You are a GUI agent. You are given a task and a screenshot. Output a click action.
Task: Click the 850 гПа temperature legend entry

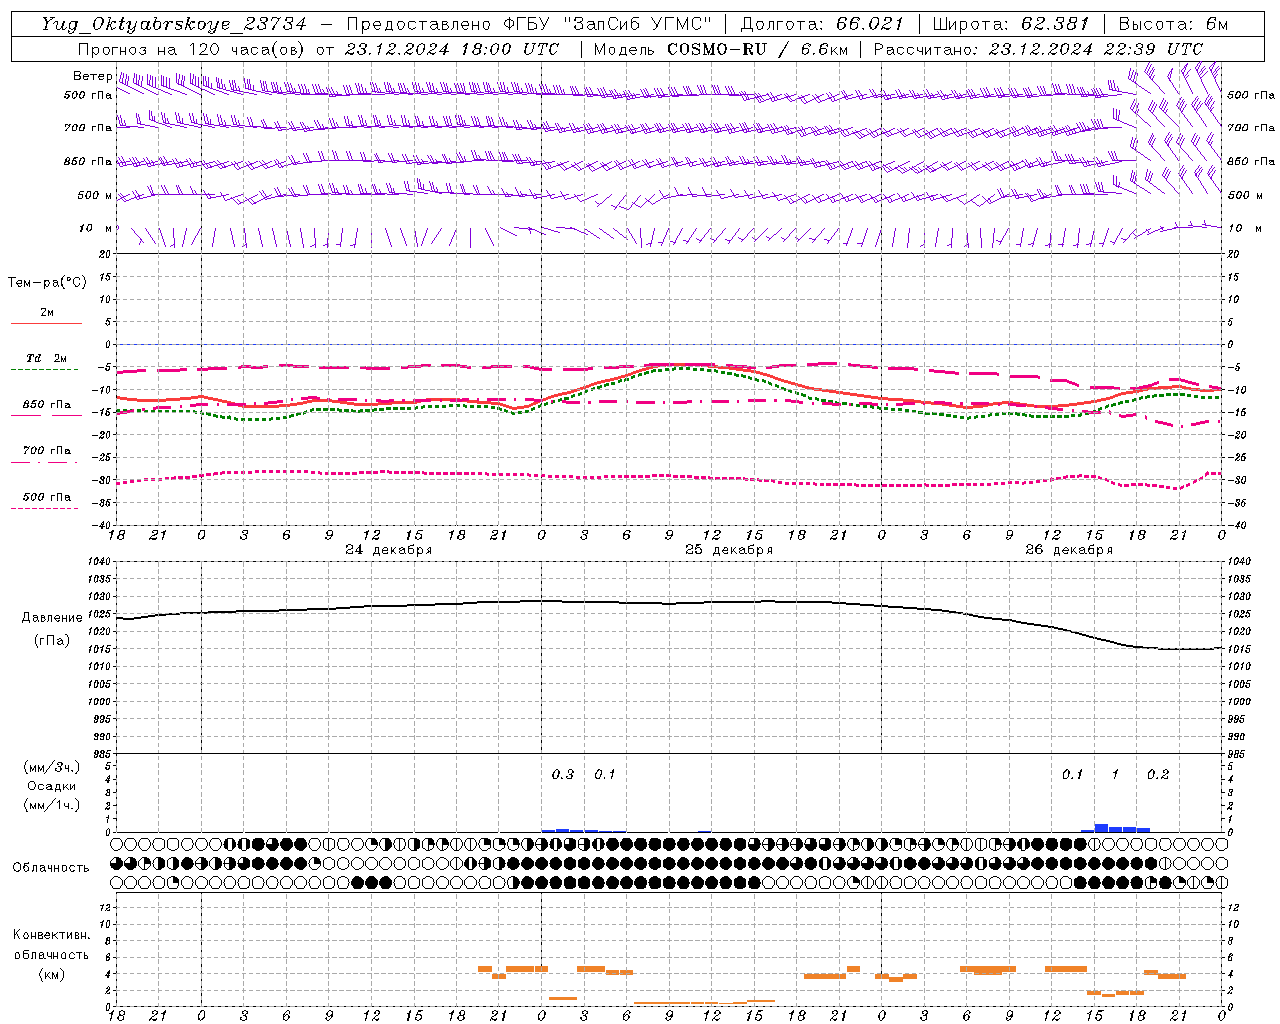(x=46, y=405)
